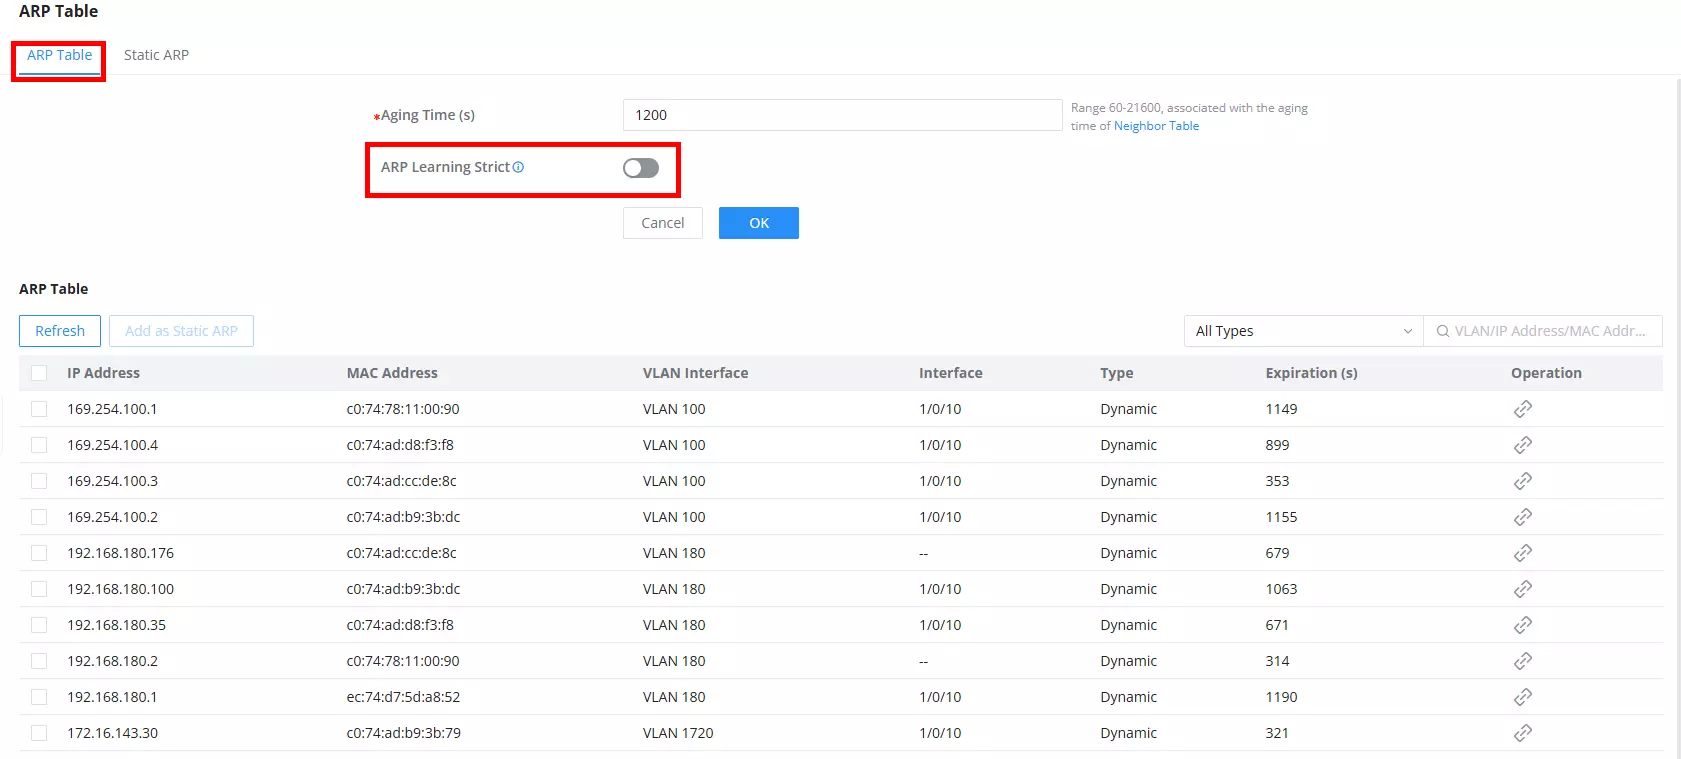Click MAC address c0:74:ad:b9:3b:79

(404, 733)
